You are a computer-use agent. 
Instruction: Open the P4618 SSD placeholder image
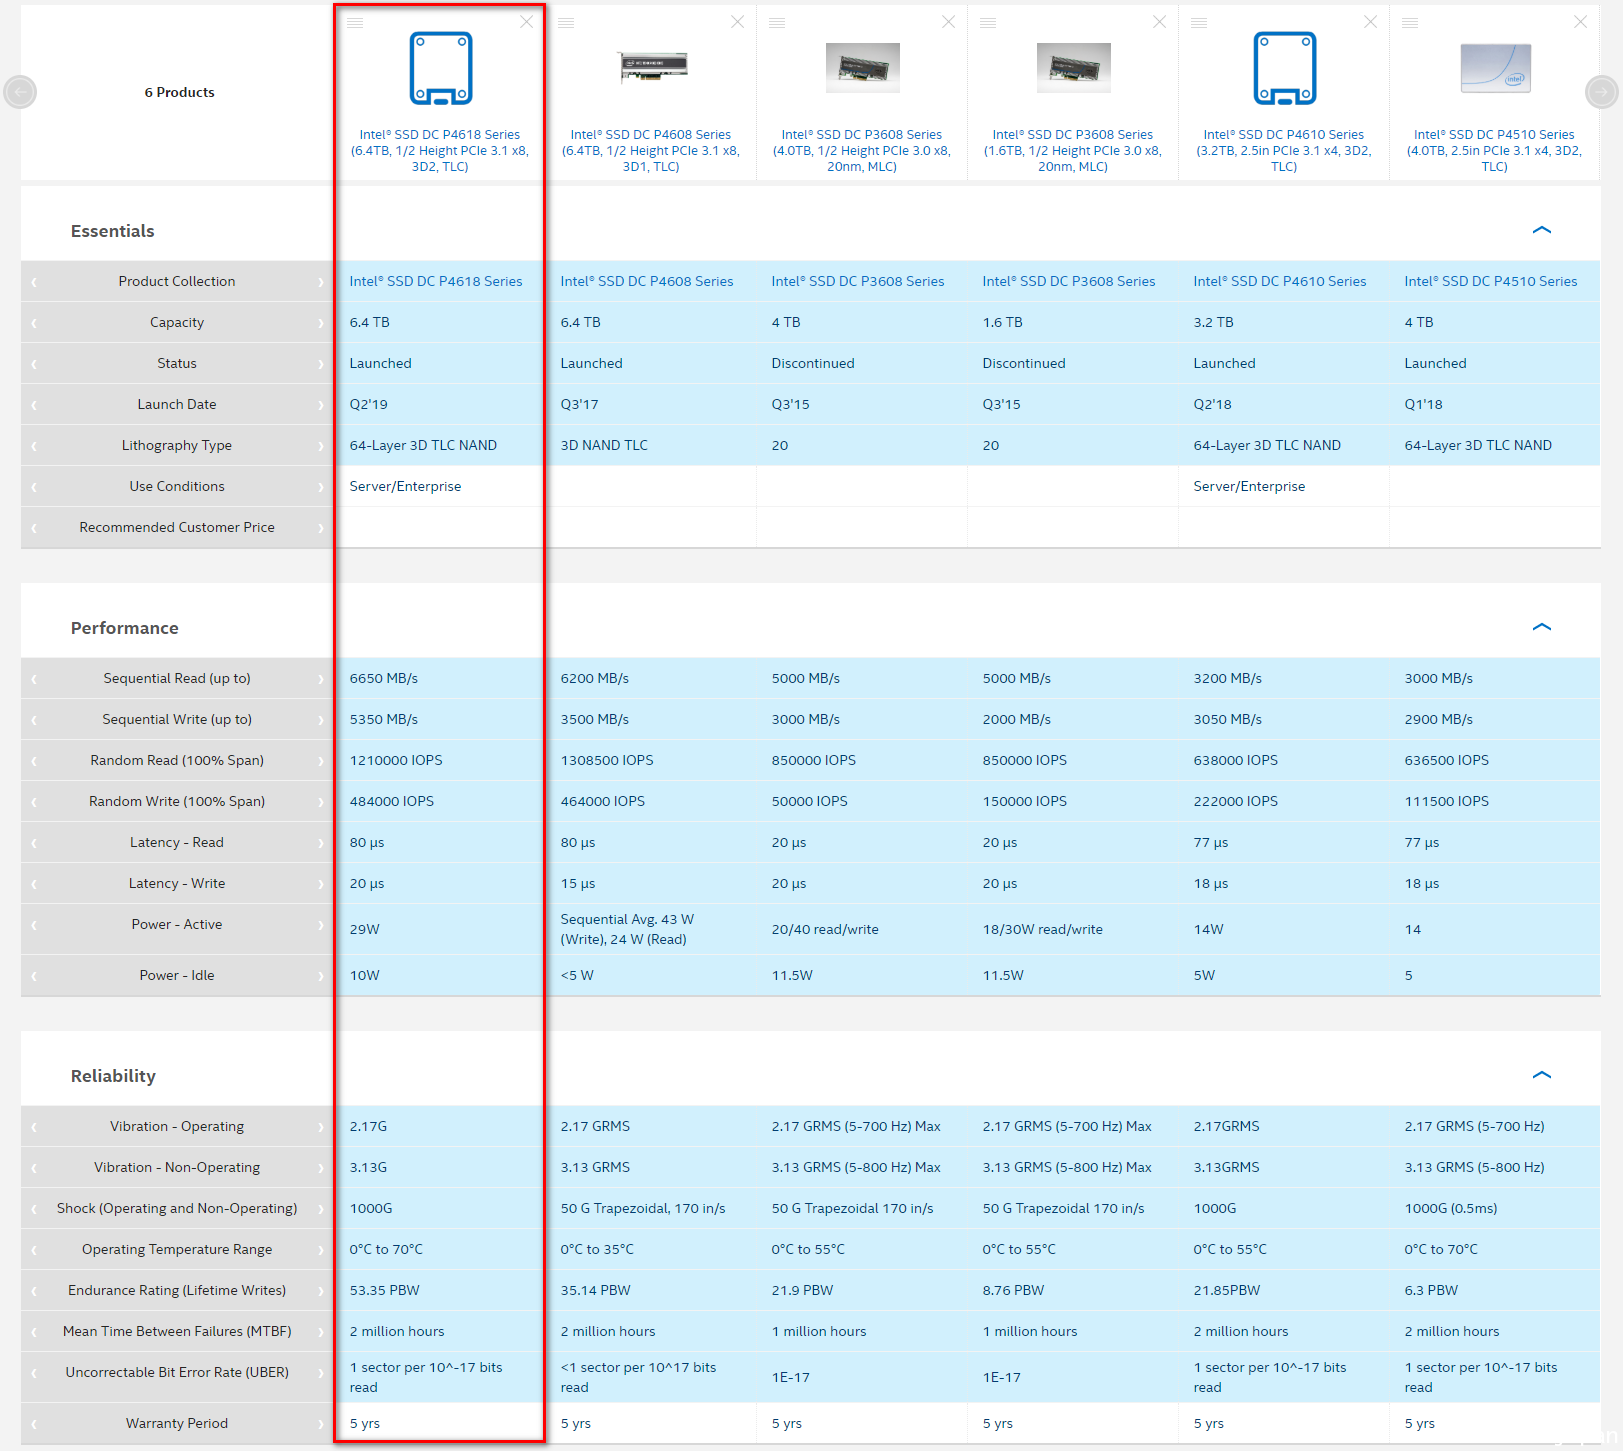point(441,68)
